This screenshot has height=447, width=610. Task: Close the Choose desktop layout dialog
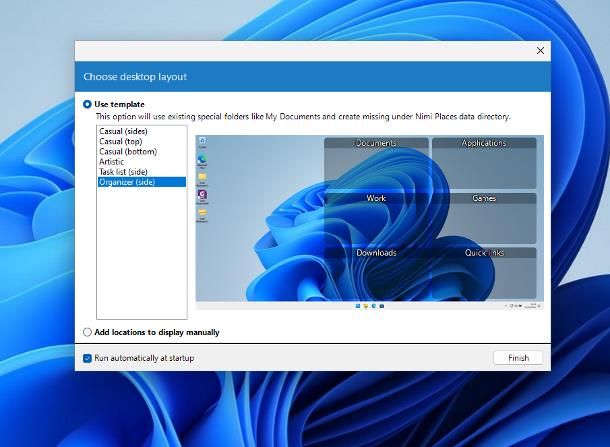[x=540, y=51]
